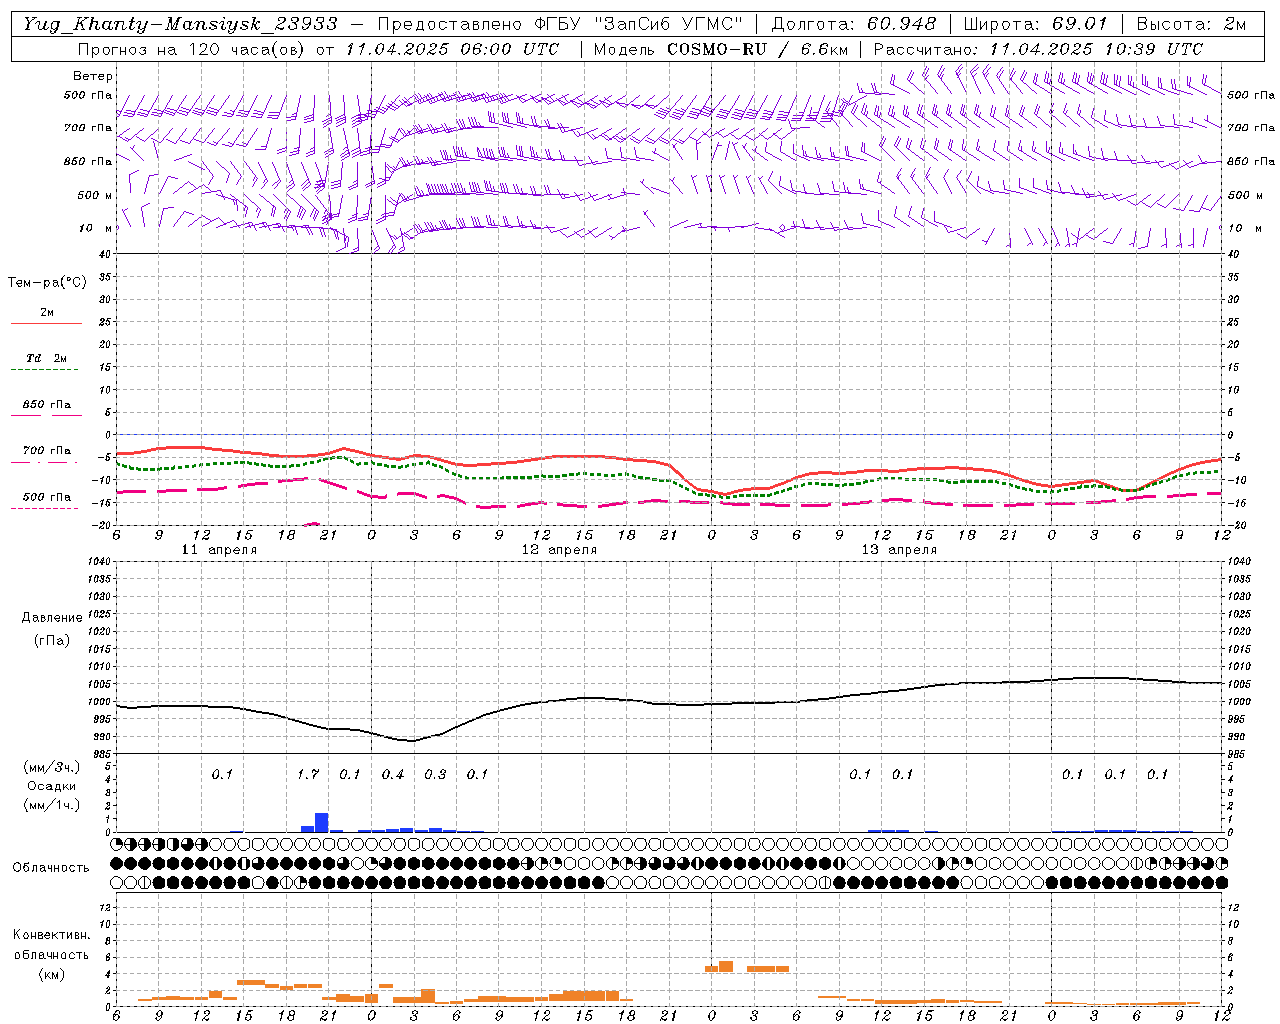Select the Широта: 69.01 header field
The height and width of the screenshot is (1024, 1280).
pos(1035,23)
